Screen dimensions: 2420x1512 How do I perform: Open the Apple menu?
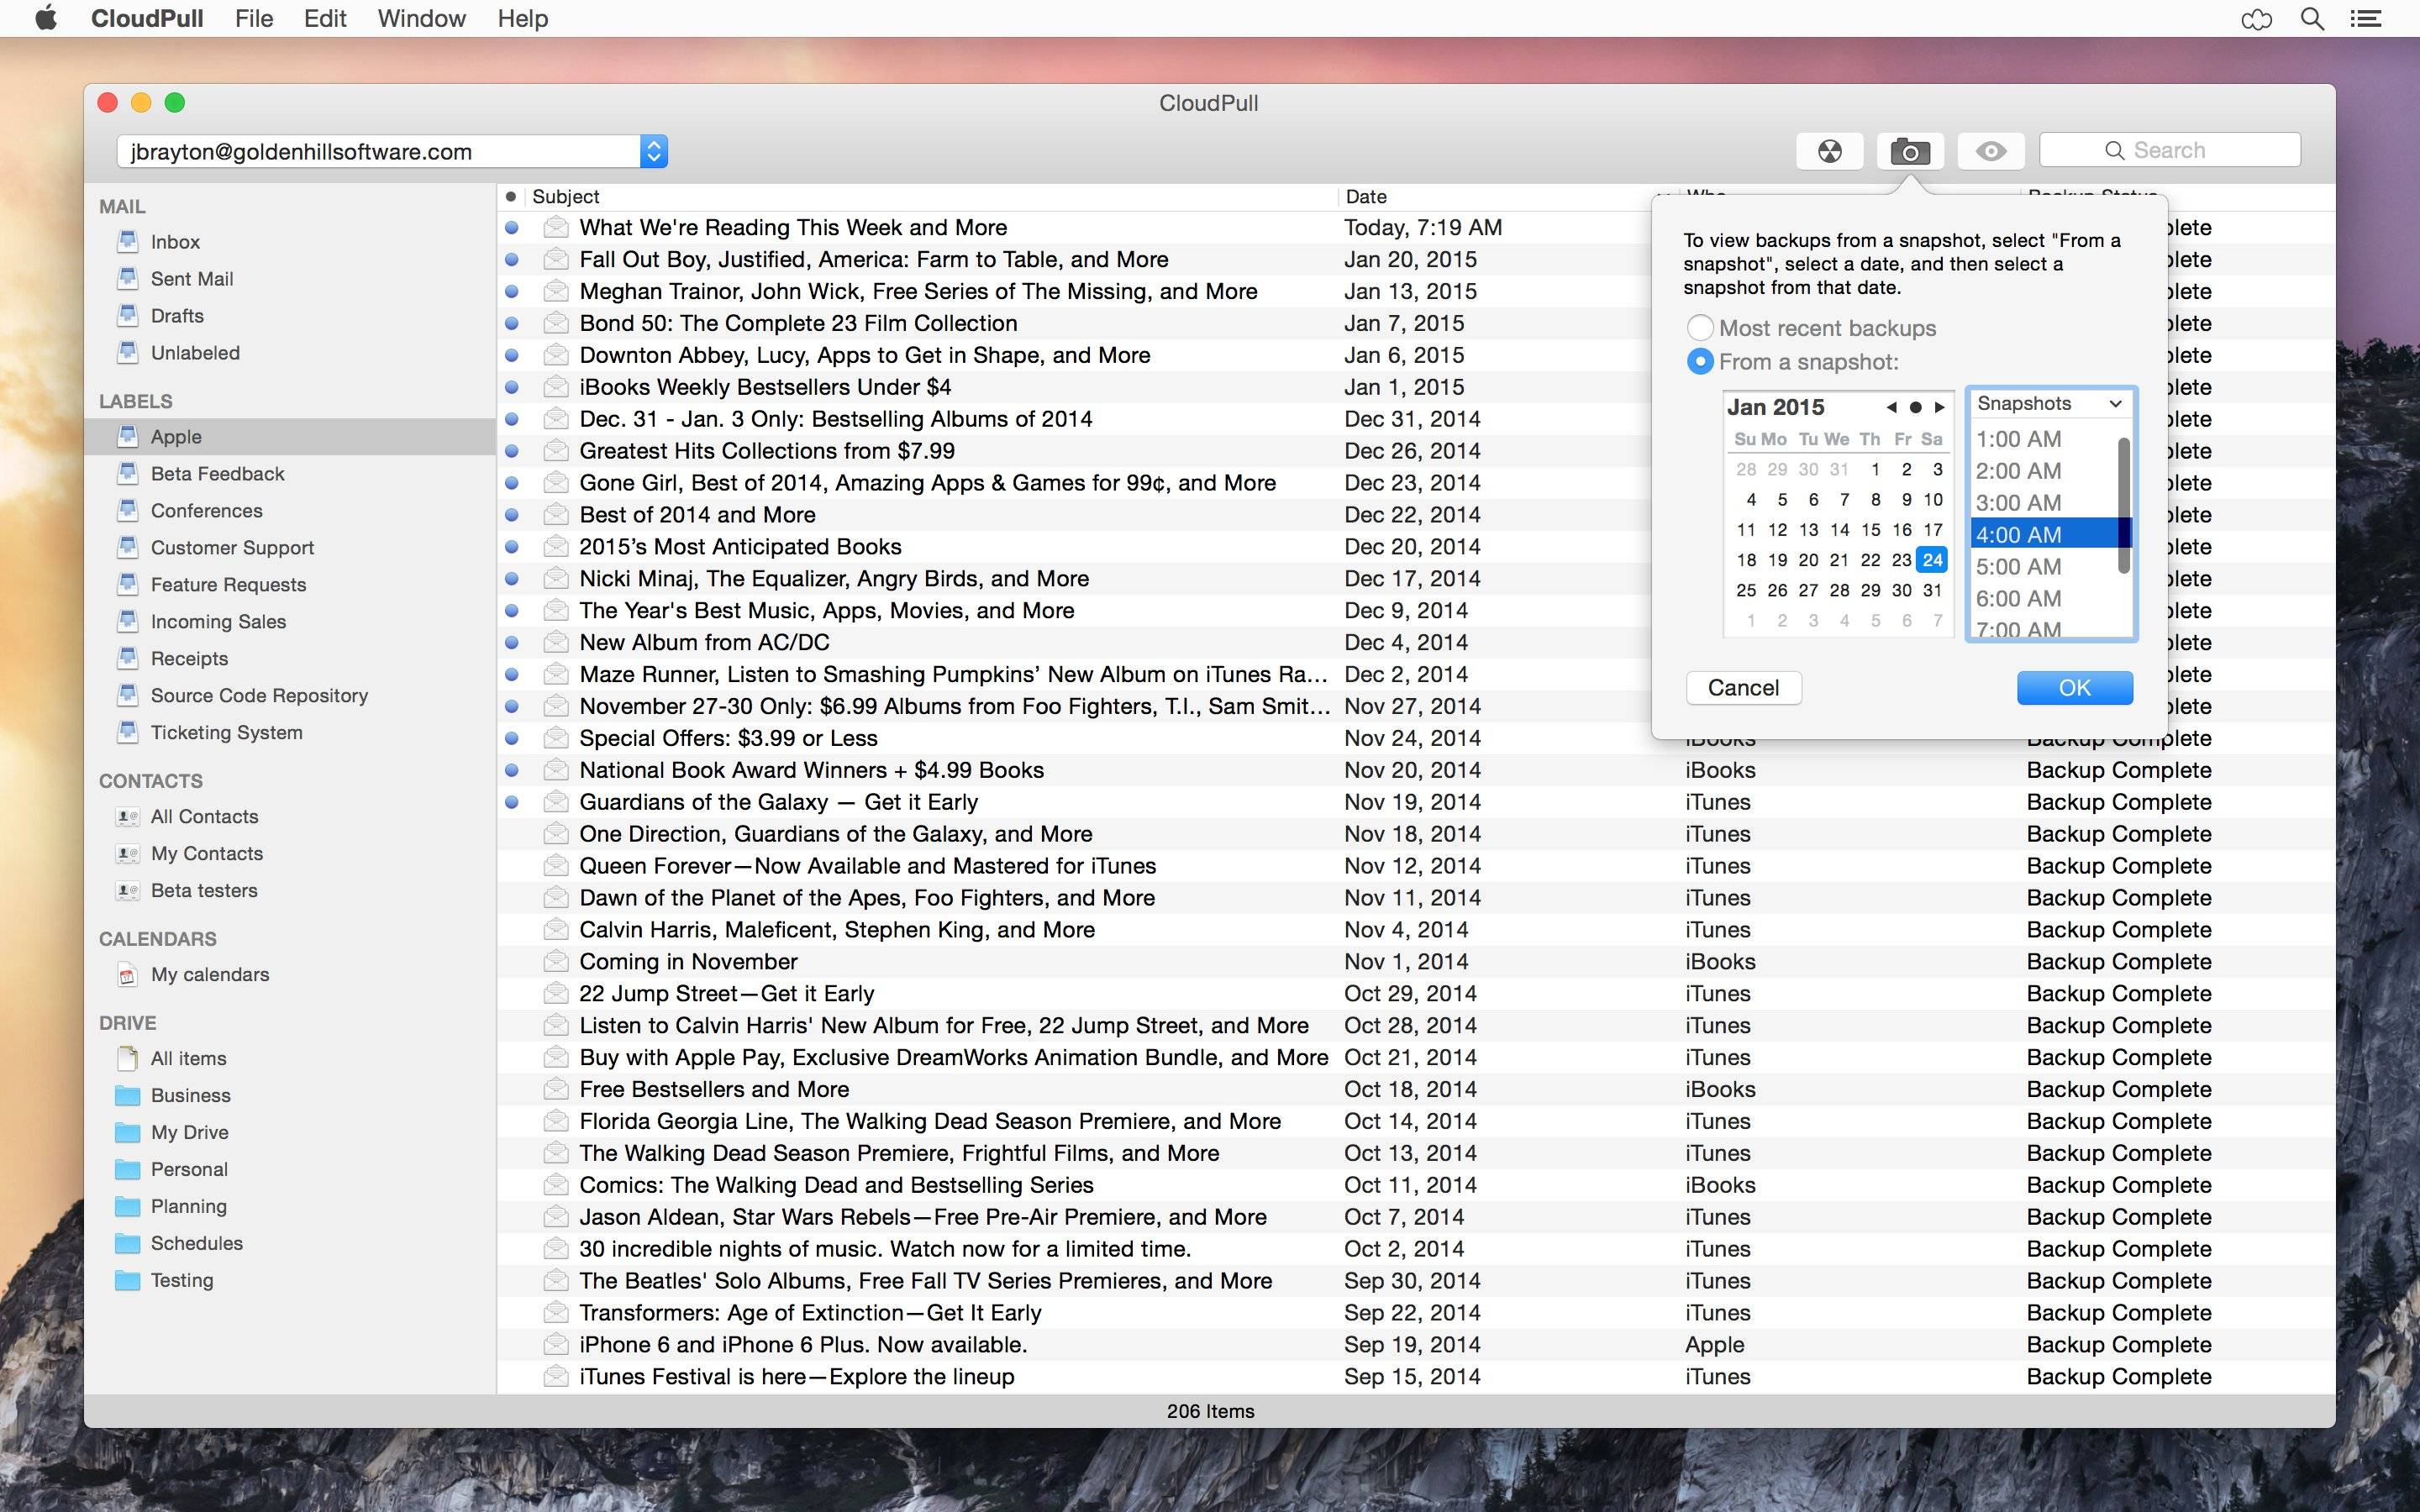(46, 18)
